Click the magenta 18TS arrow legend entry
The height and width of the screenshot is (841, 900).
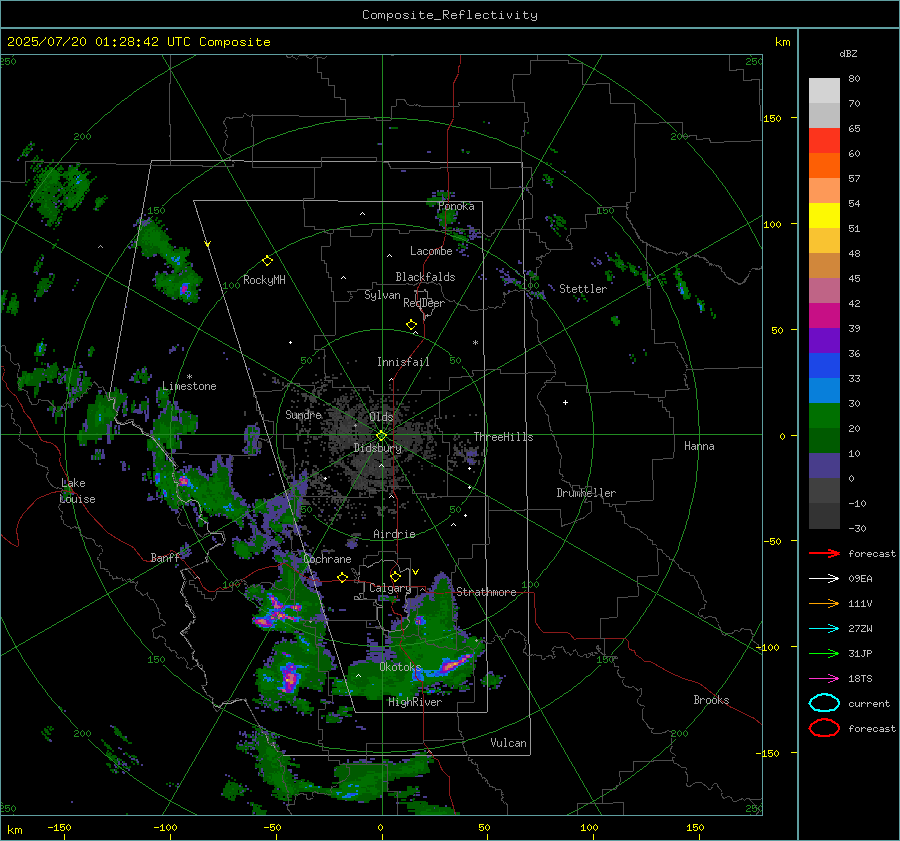click(824, 679)
